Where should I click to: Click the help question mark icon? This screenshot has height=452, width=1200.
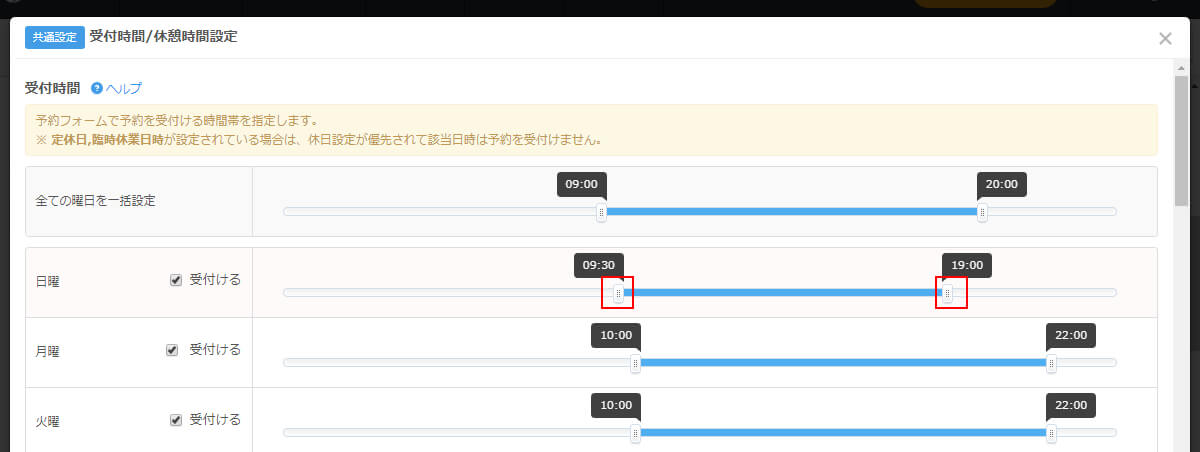tap(97, 88)
